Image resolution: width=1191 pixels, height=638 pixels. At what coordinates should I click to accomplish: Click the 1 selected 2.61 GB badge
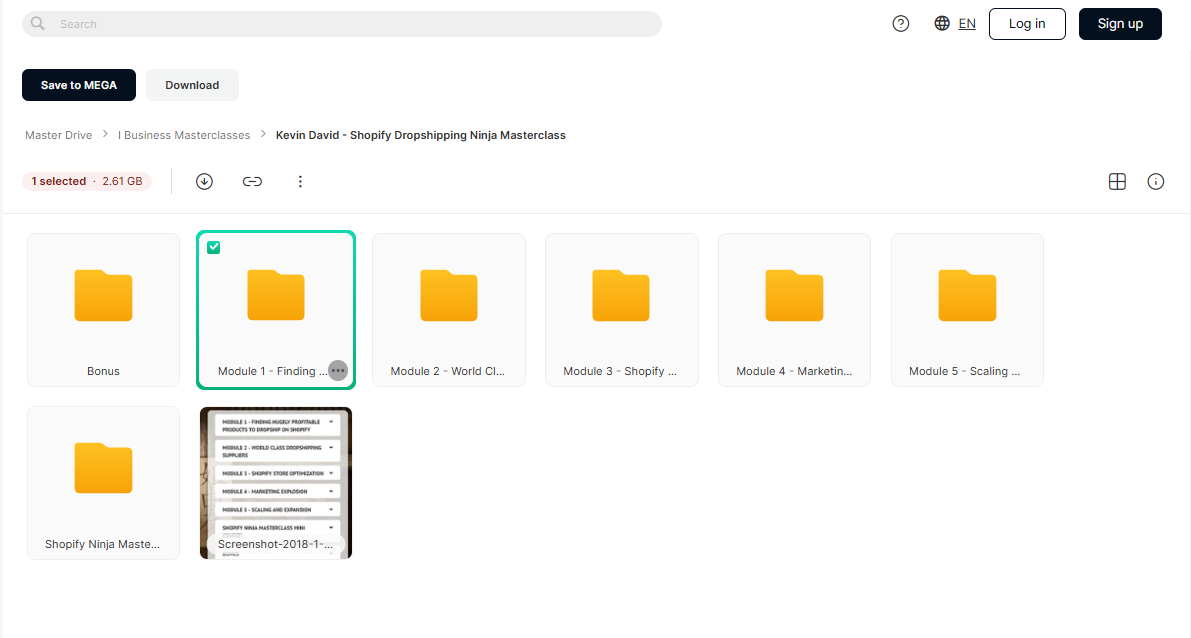(87, 182)
